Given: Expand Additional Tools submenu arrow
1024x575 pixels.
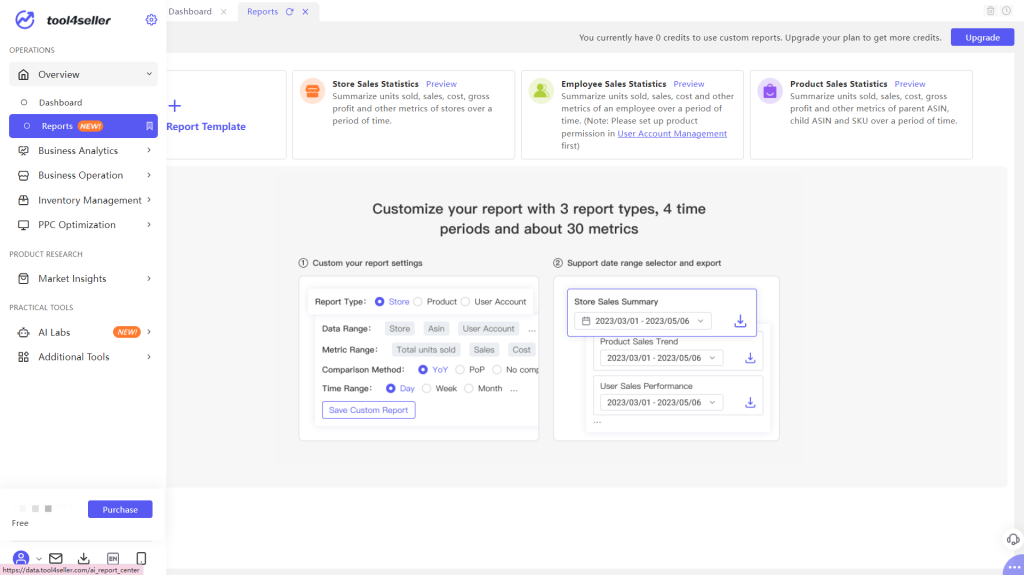Looking at the screenshot, I should click(x=149, y=357).
